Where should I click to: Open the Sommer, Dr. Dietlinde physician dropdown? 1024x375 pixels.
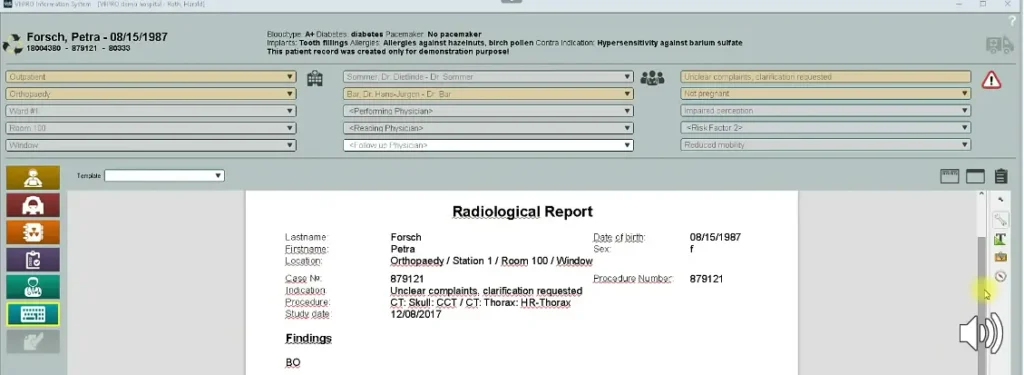(x=488, y=76)
